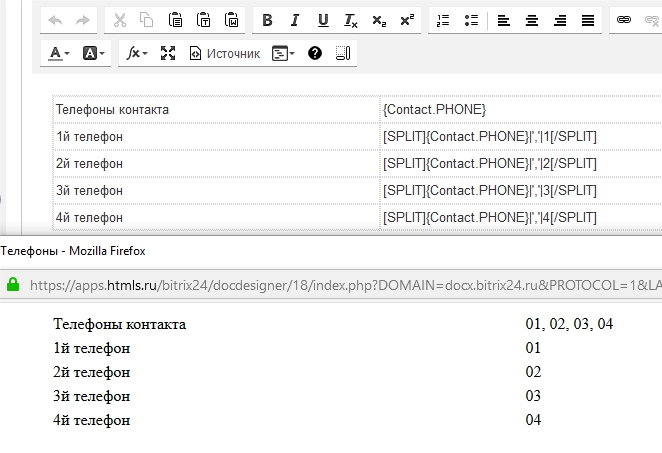Maximize the editor area
Image resolution: width=662 pixels, height=453 pixels.
168,53
